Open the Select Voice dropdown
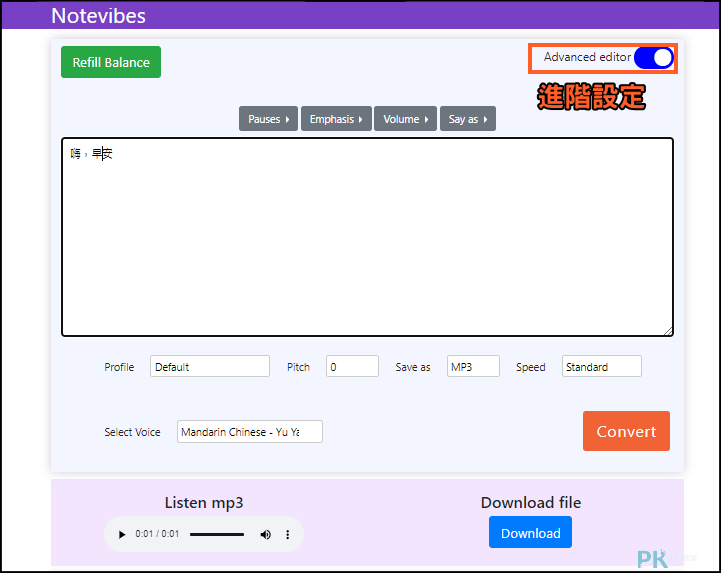 pyautogui.click(x=250, y=432)
